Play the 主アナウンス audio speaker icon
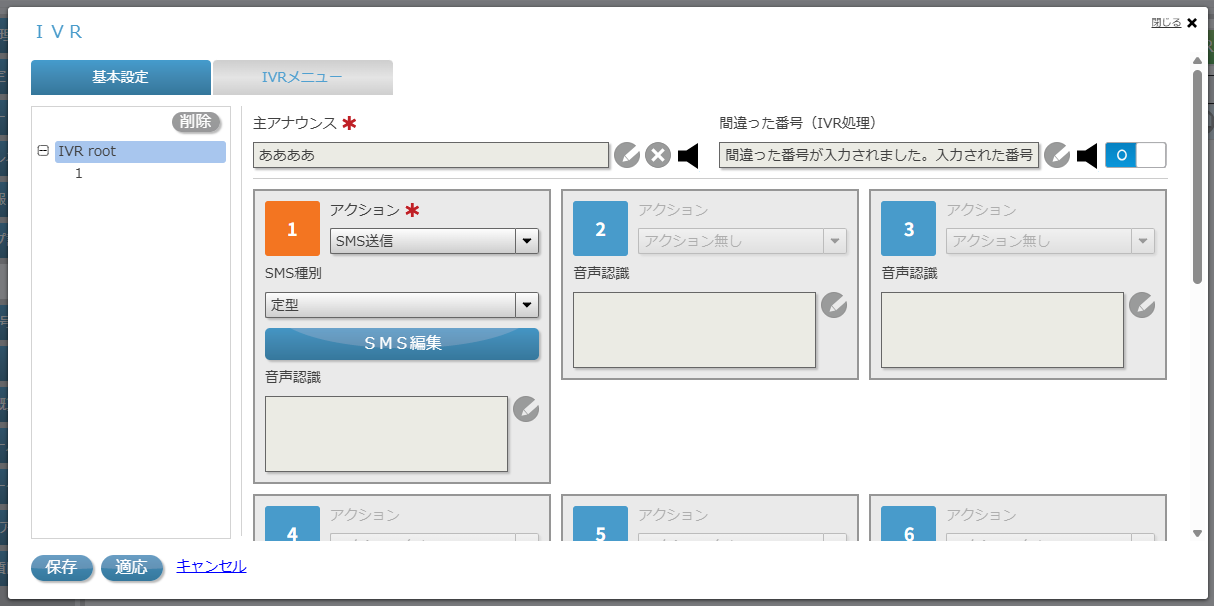 688,154
